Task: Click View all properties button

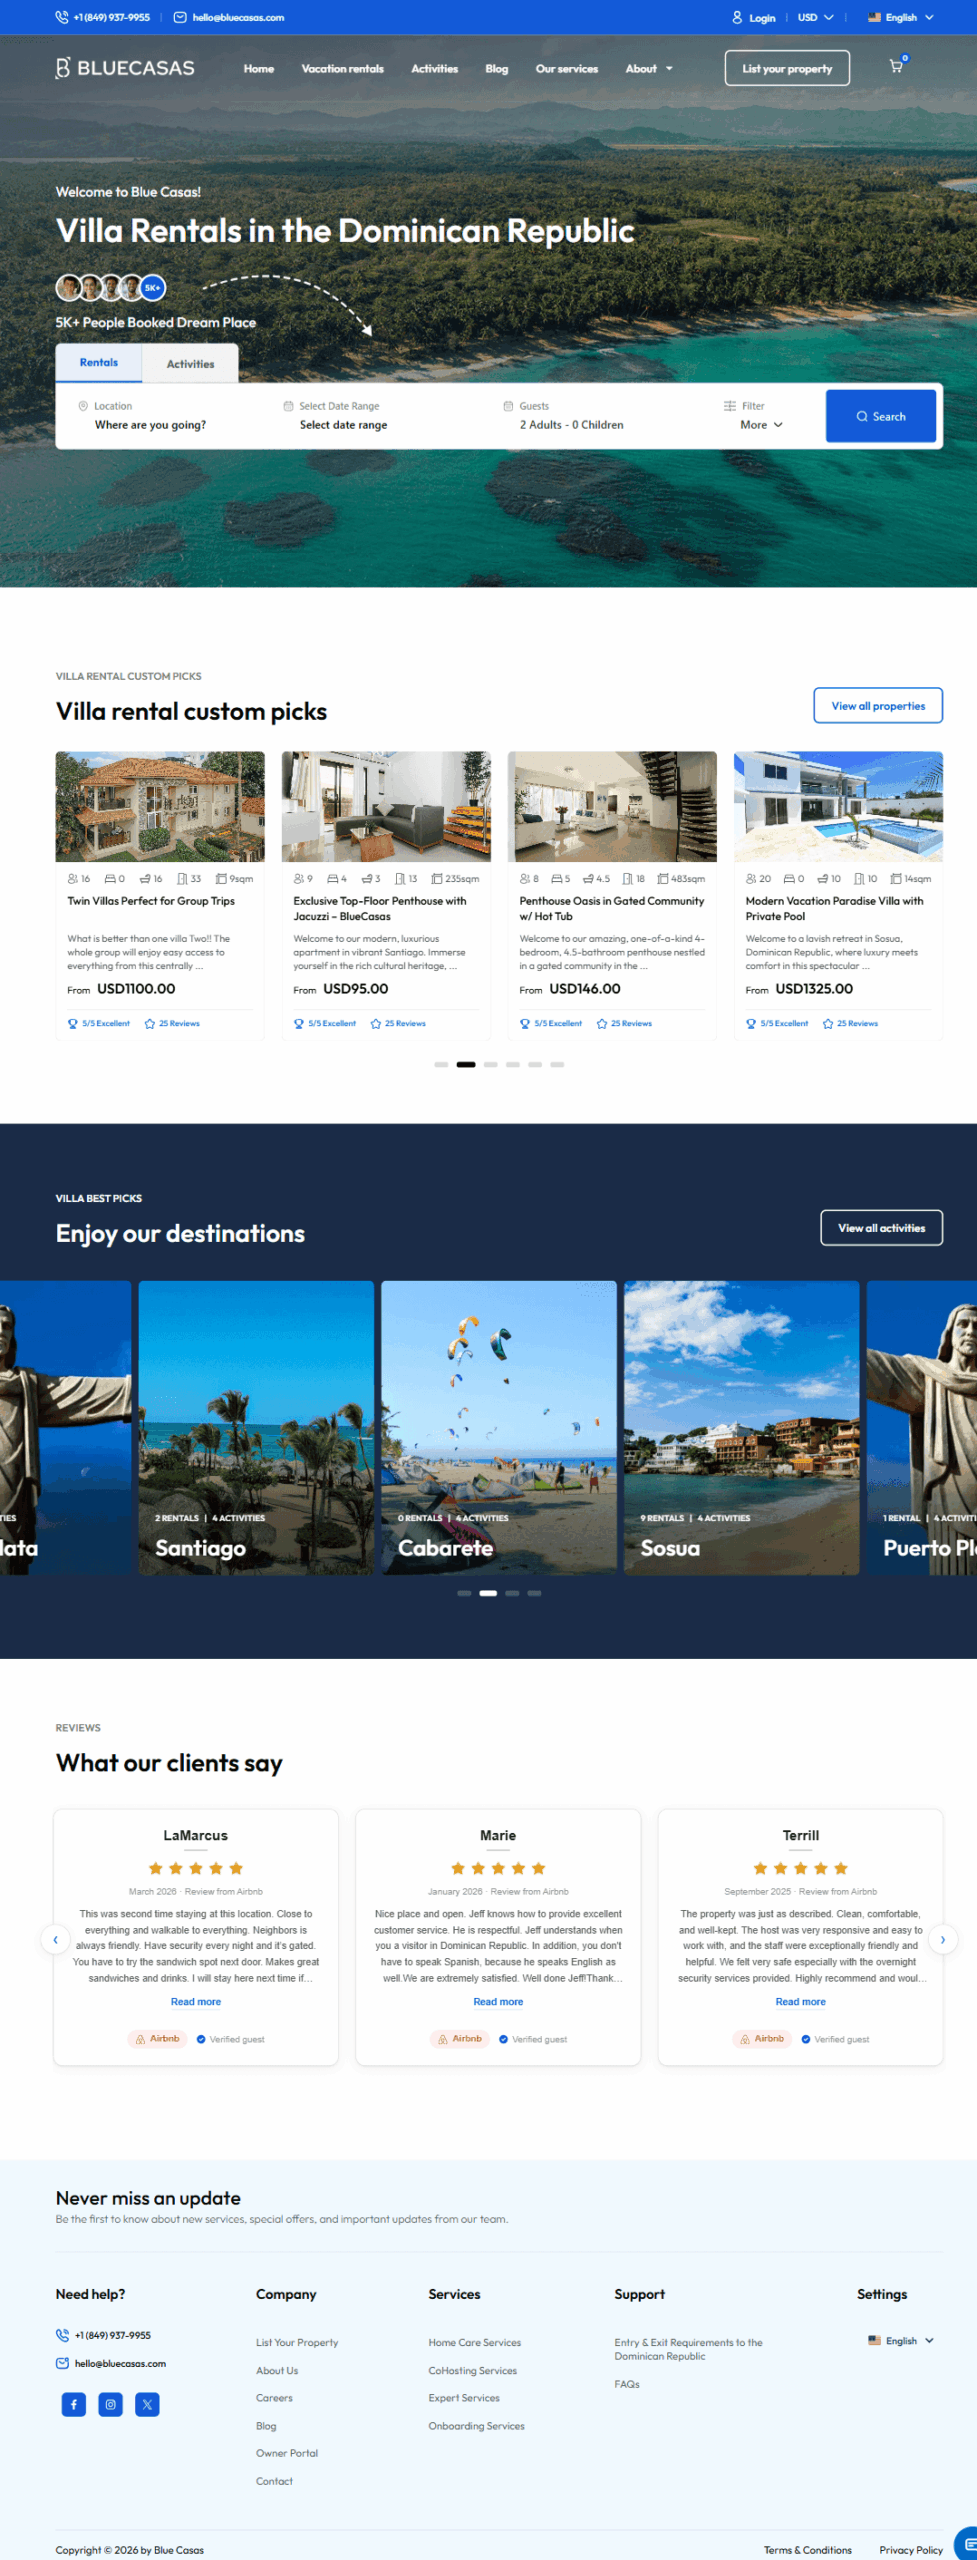Action: [878, 705]
